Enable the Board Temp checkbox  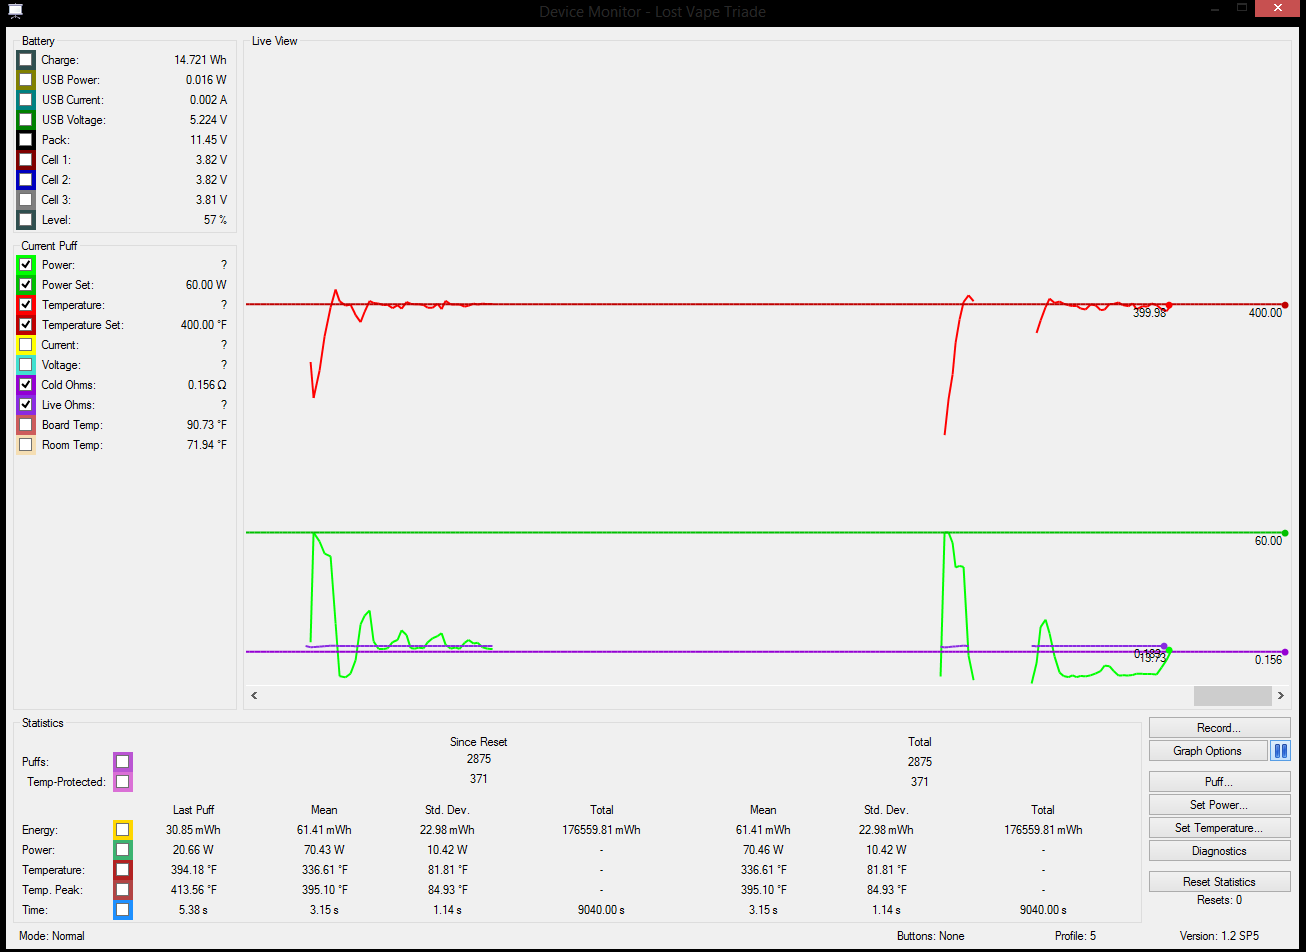[26, 425]
